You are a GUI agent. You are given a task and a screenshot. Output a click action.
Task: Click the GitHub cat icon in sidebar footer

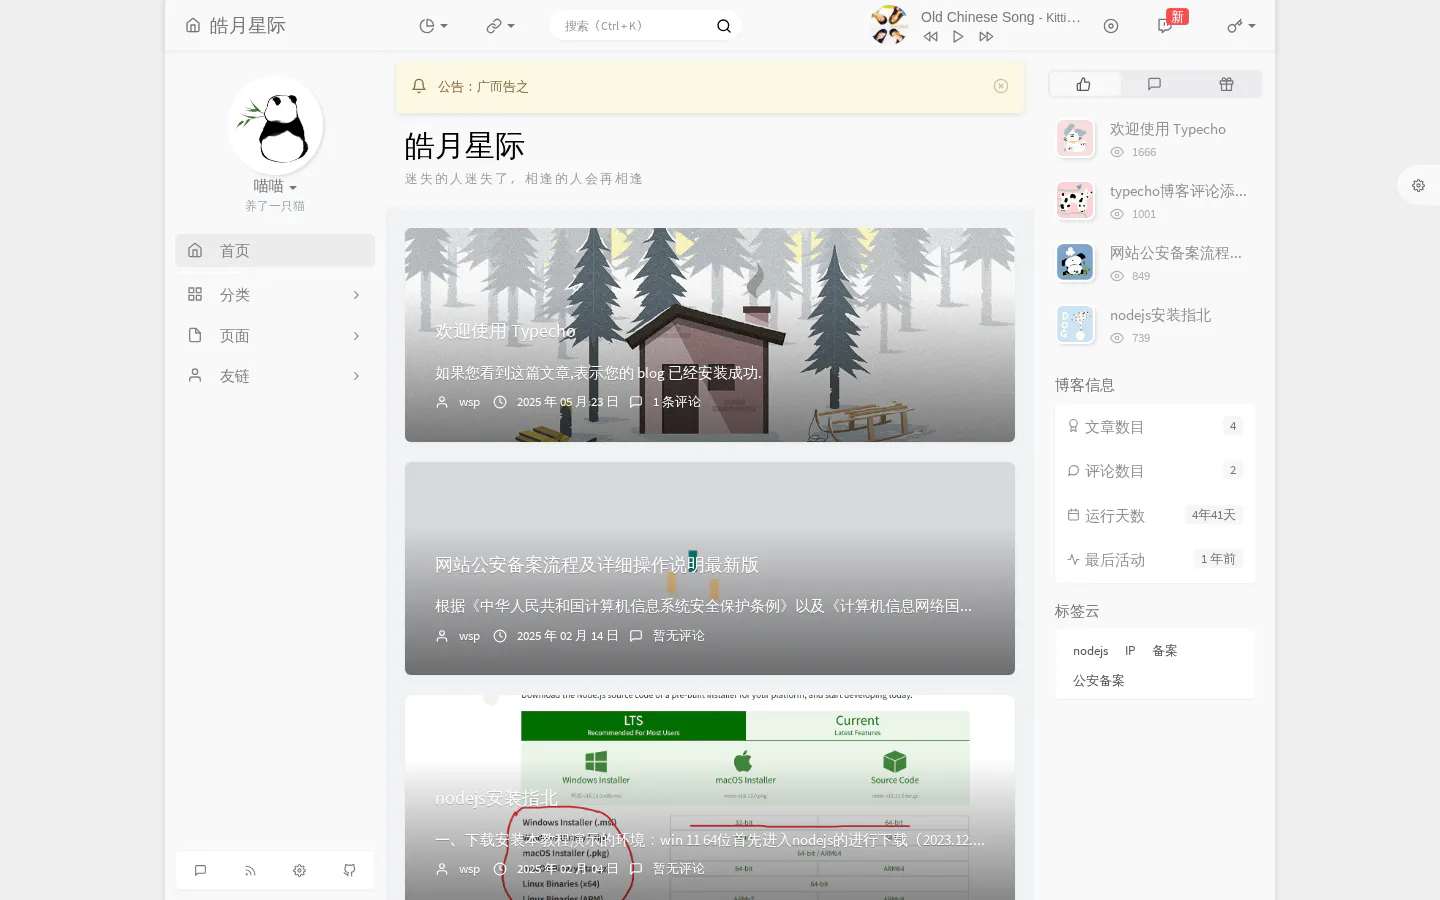[x=349, y=871]
